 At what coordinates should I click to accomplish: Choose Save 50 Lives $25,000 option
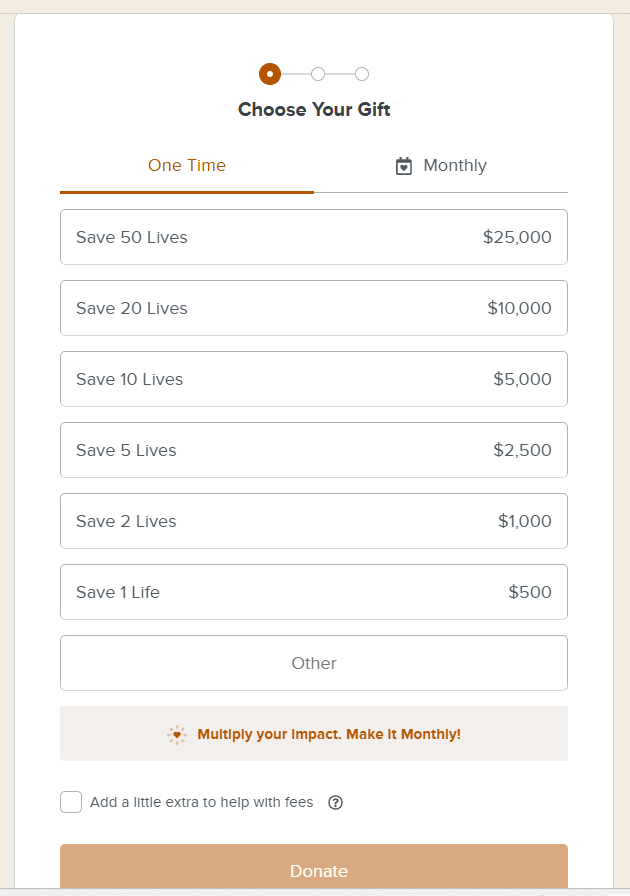point(314,237)
